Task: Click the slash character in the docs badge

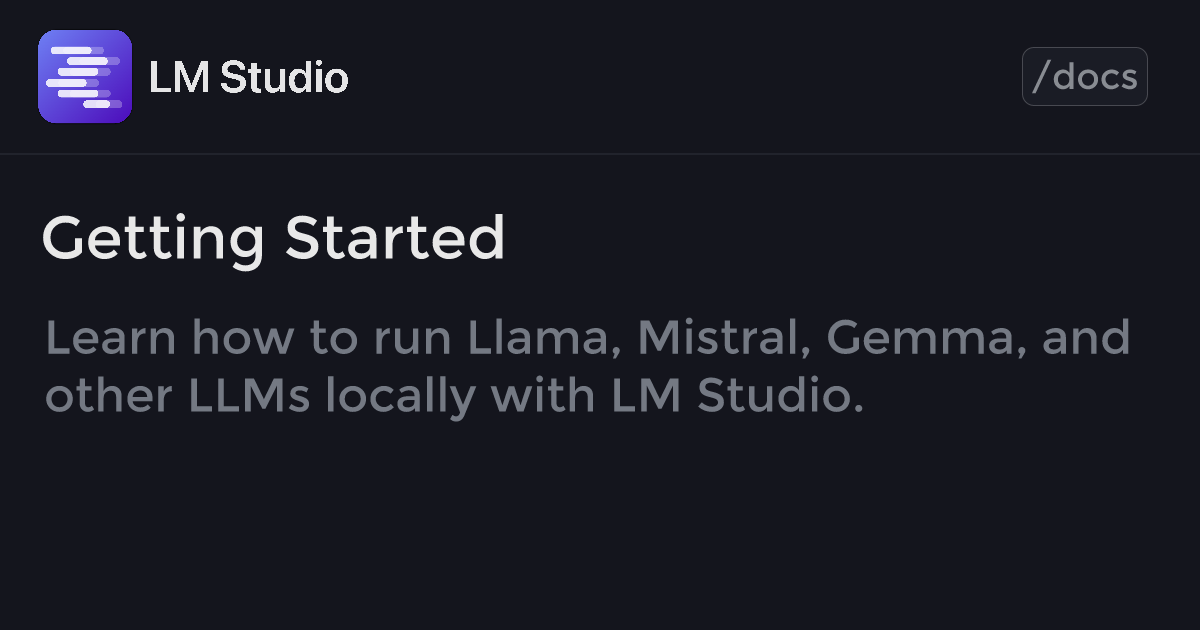Action: [1039, 77]
